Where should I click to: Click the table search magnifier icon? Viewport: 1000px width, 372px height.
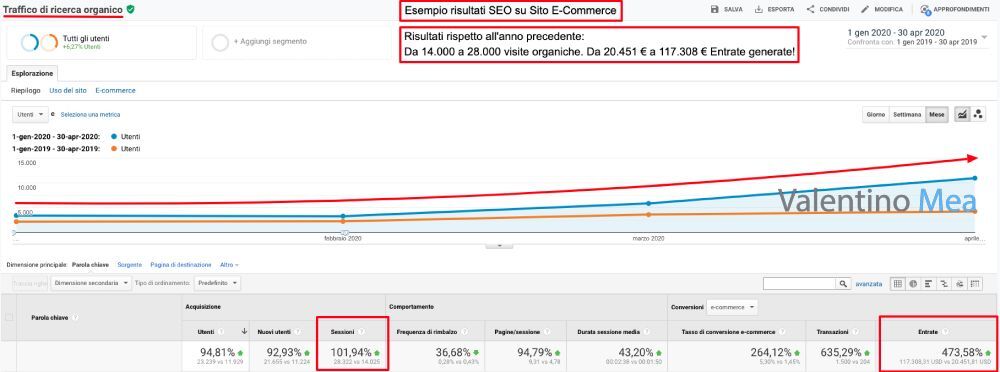tap(844, 283)
